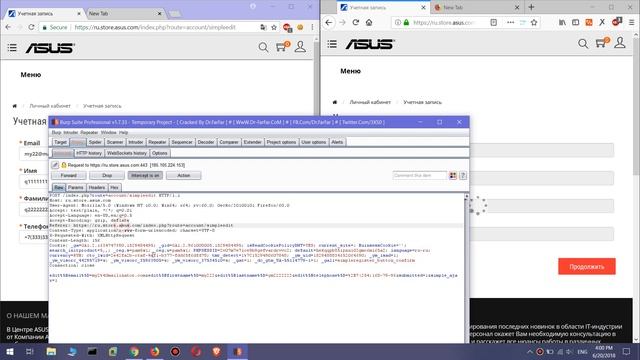Toggle Intercept is on button
Image resolution: width=640 pixels, height=360 pixels.
[145, 176]
